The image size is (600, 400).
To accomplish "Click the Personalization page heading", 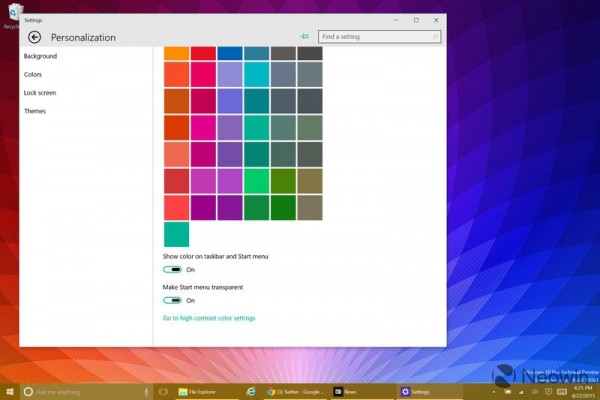I will click(x=83, y=38).
